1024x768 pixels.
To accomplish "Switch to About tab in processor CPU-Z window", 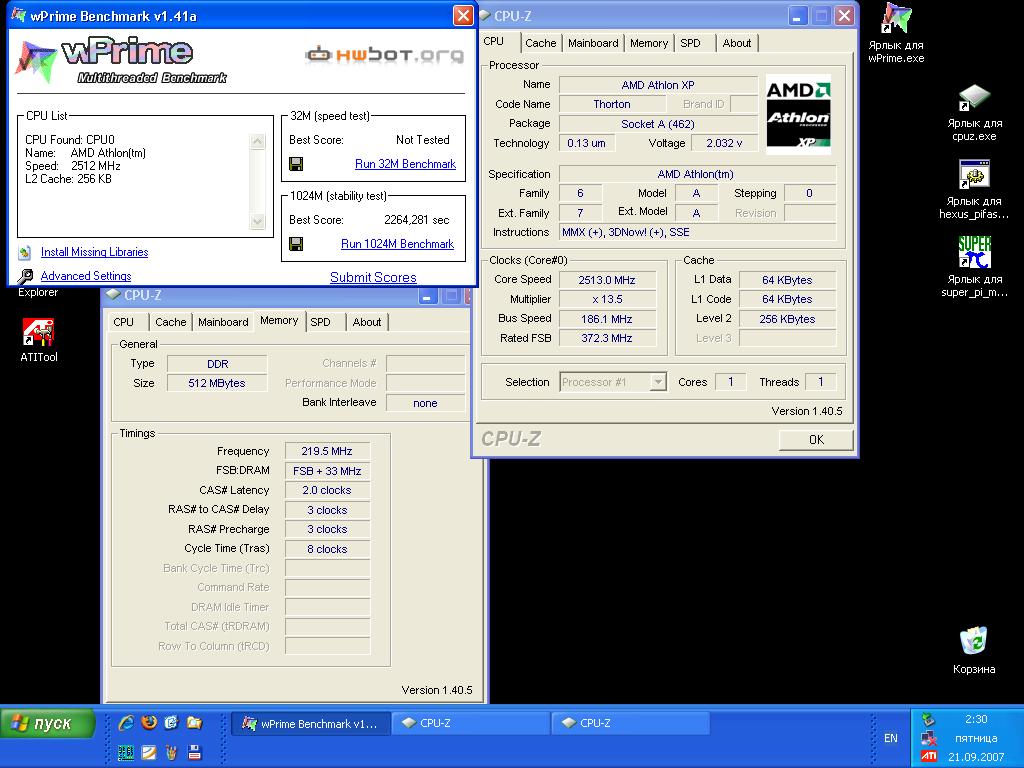I will coord(737,43).
